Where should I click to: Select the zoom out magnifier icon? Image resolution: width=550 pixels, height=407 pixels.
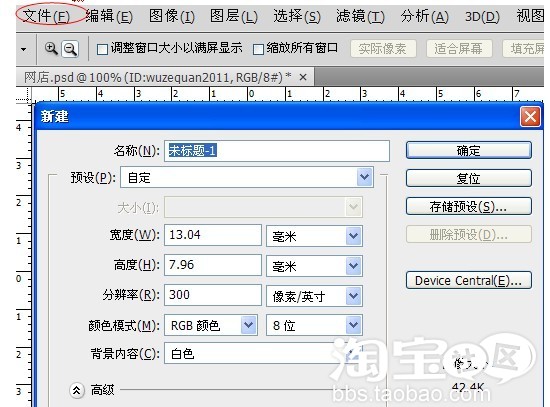coord(70,49)
